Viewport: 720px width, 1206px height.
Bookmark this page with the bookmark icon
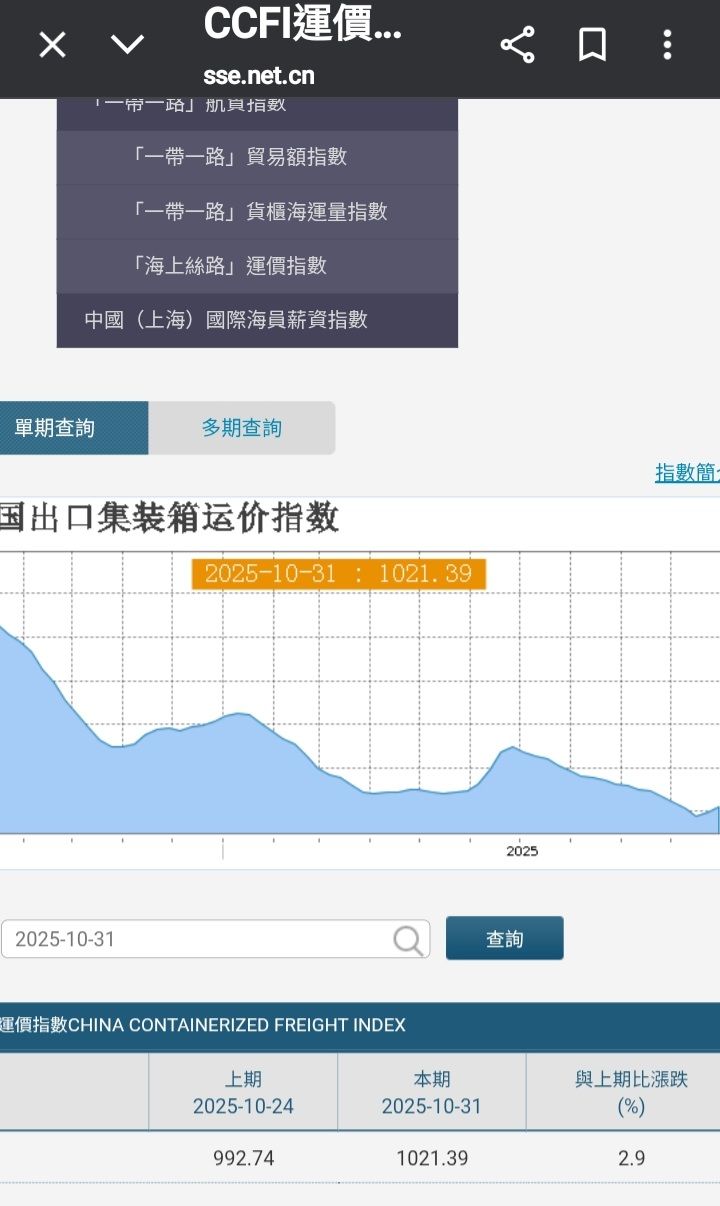click(593, 45)
